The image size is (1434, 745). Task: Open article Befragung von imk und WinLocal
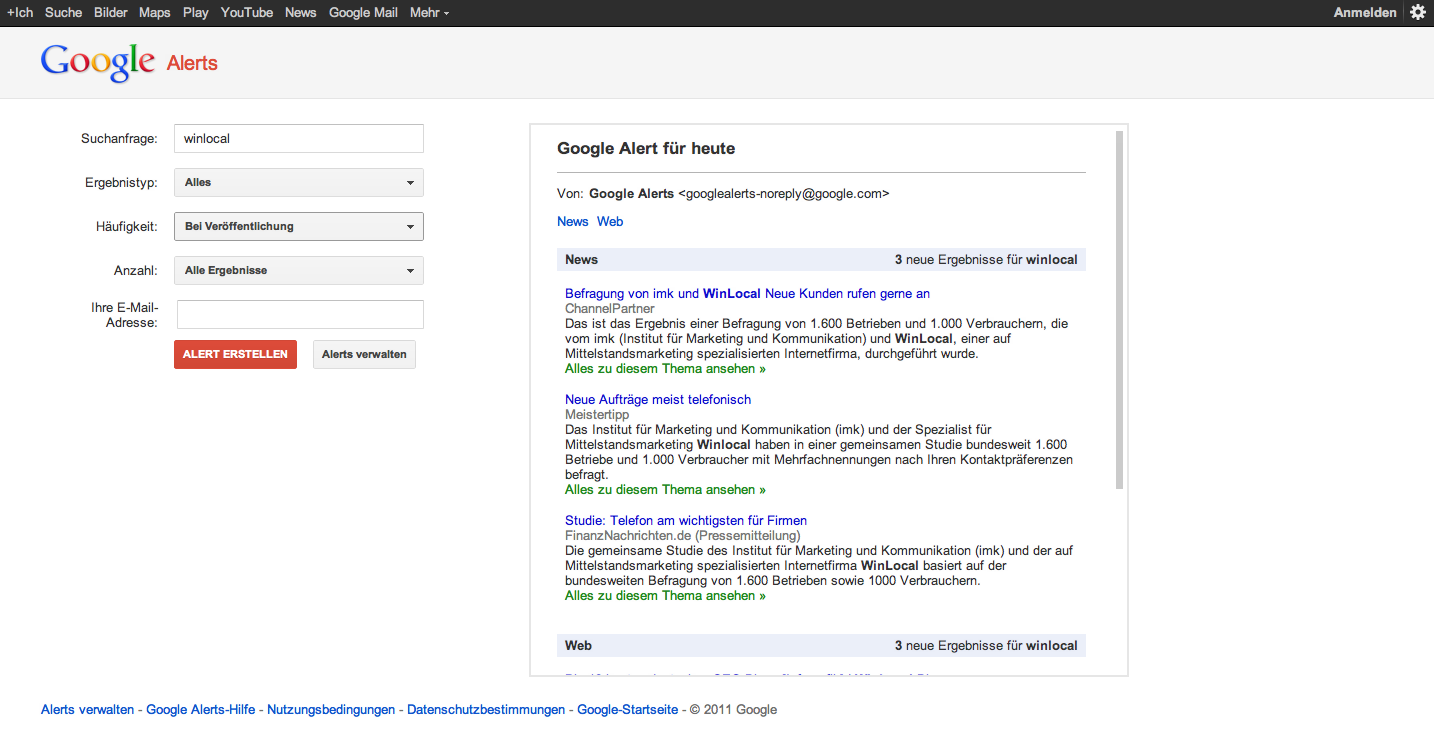click(747, 294)
